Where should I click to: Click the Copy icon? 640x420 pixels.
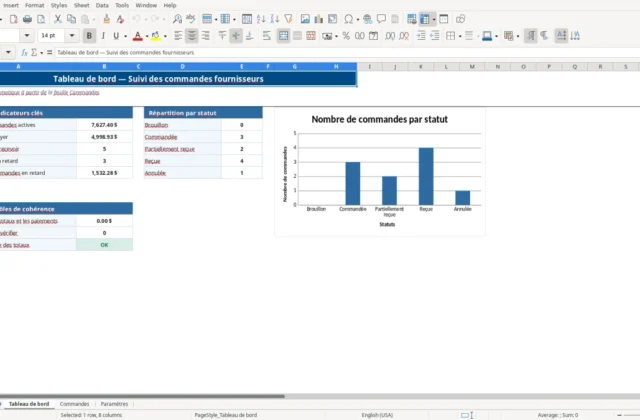(71, 19)
